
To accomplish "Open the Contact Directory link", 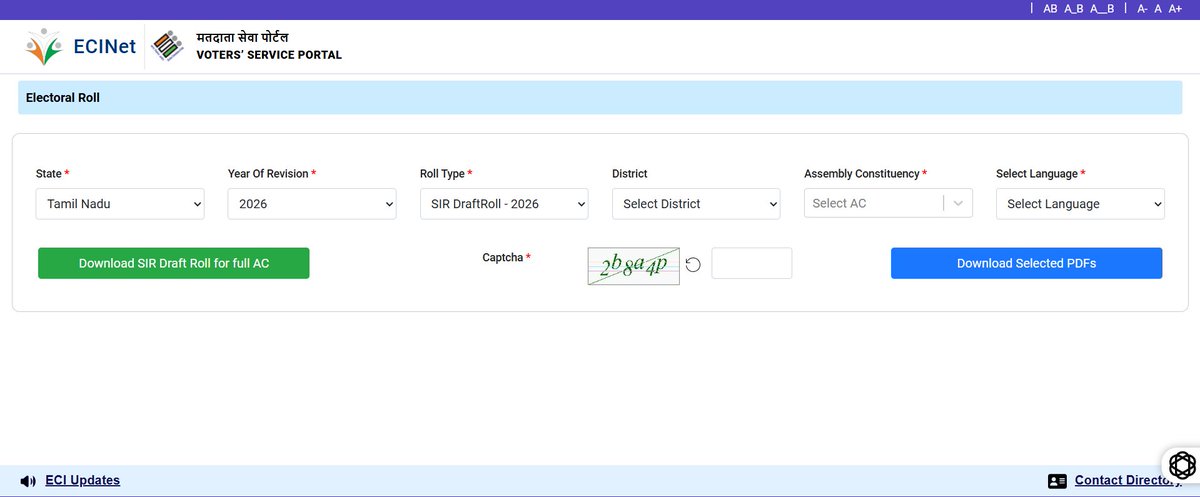I will [1128, 481].
